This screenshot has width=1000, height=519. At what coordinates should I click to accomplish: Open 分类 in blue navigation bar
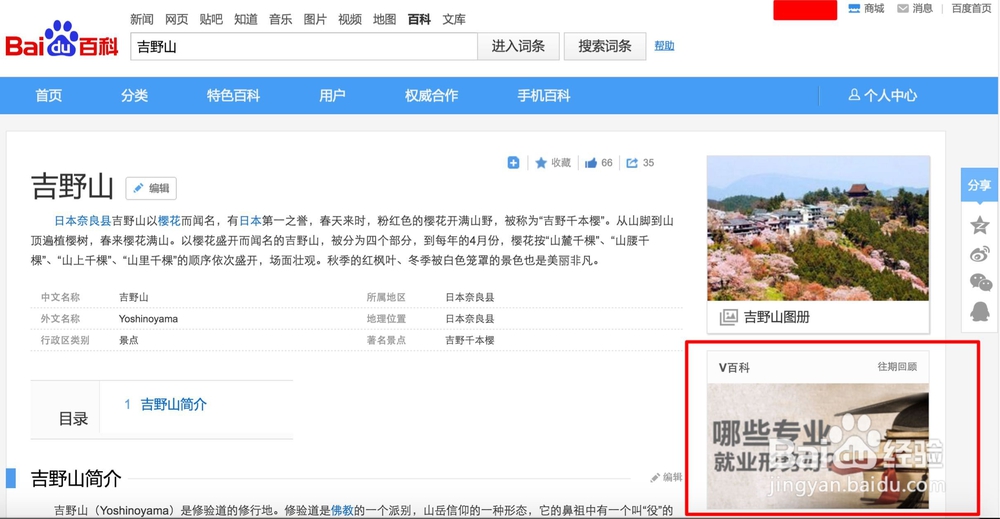(x=135, y=96)
